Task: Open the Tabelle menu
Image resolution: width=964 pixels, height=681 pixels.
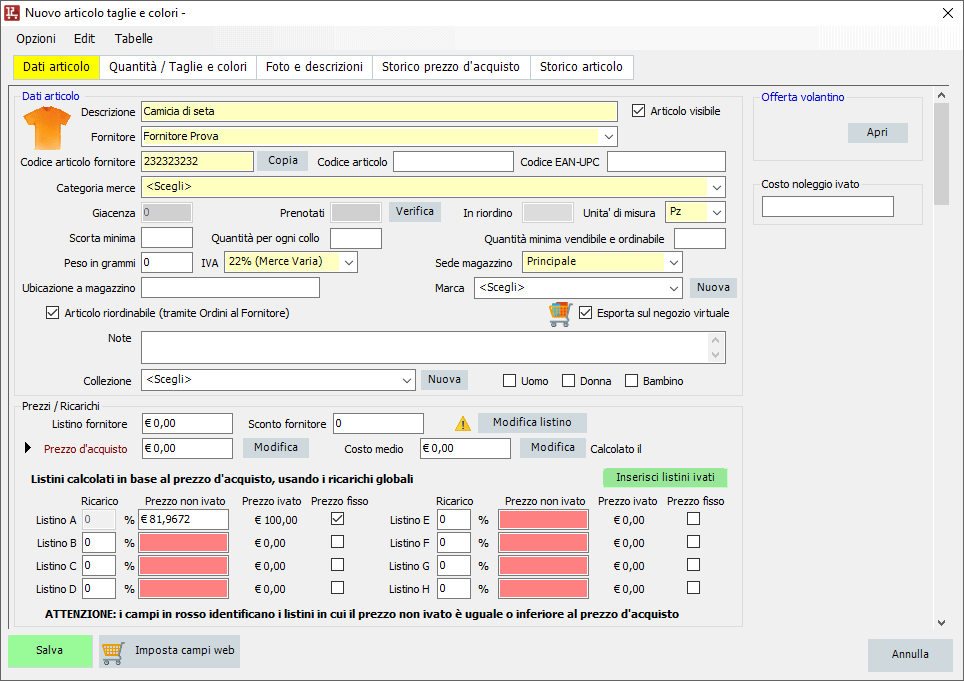Action: tap(134, 39)
